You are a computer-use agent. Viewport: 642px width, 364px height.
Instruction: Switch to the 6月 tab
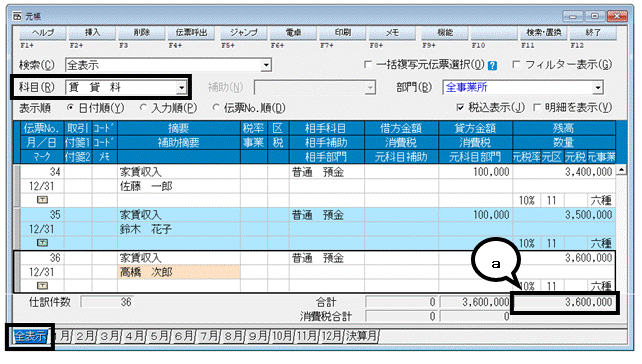(x=184, y=336)
